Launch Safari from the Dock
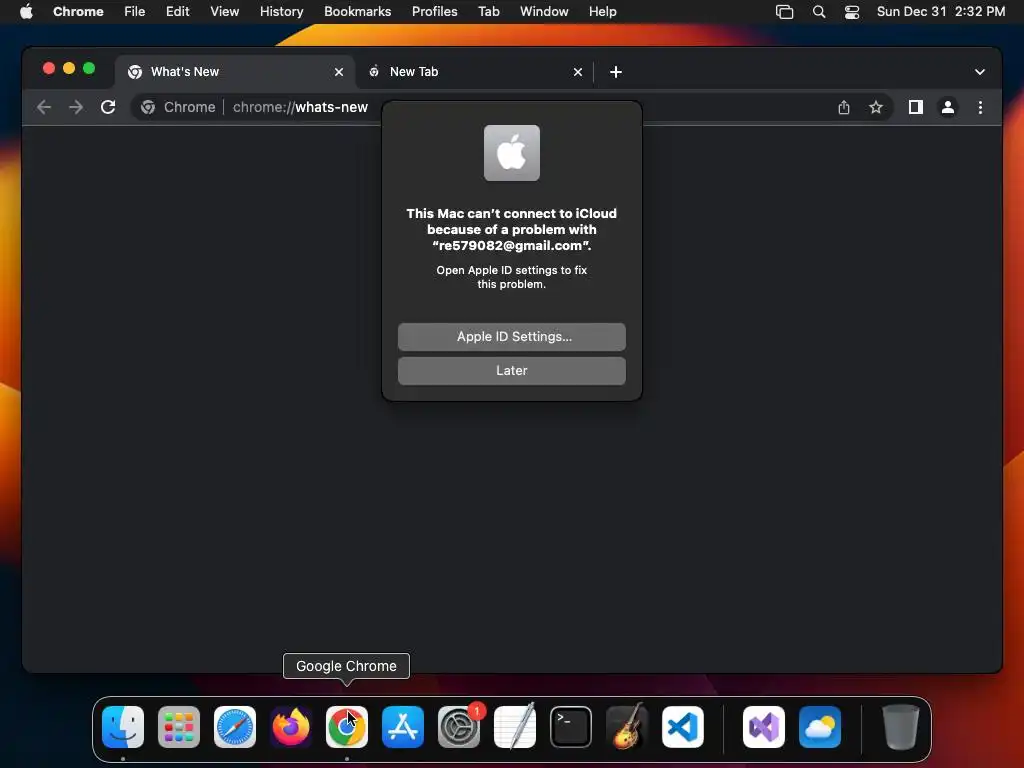 pos(235,727)
